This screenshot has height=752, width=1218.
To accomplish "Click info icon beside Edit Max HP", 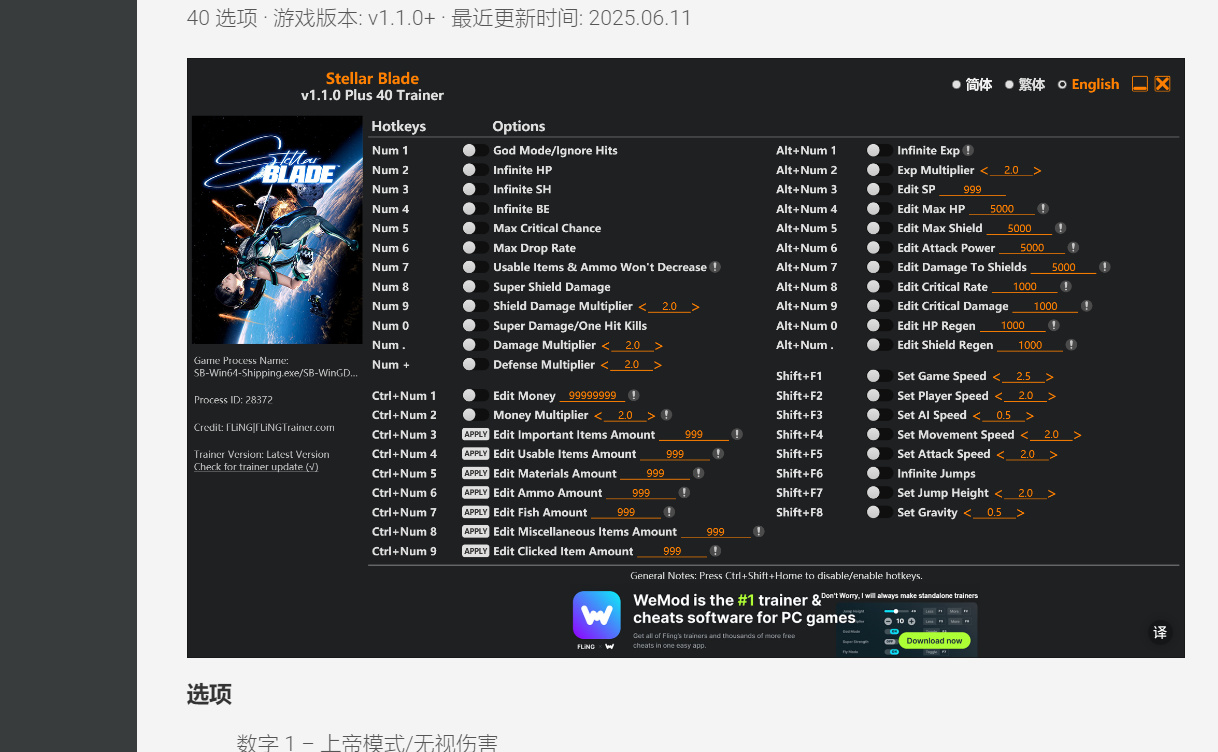I will pyautogui.click(x=1043, y=209).
